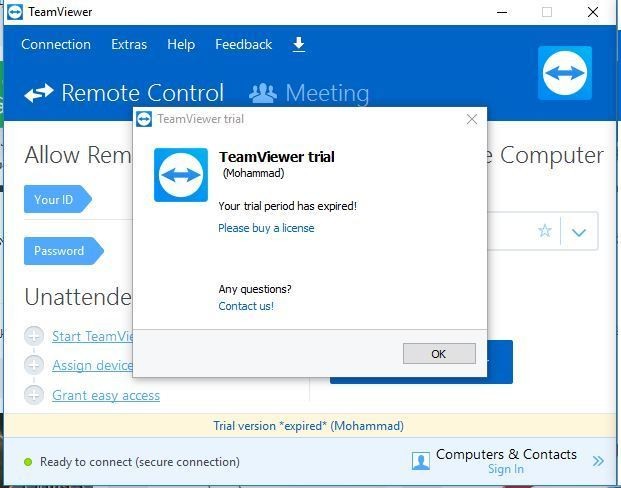The height and width of the screenshot is (488, 621).
Task: Click the partially hidden blue connect button
Action: (500, 362)
